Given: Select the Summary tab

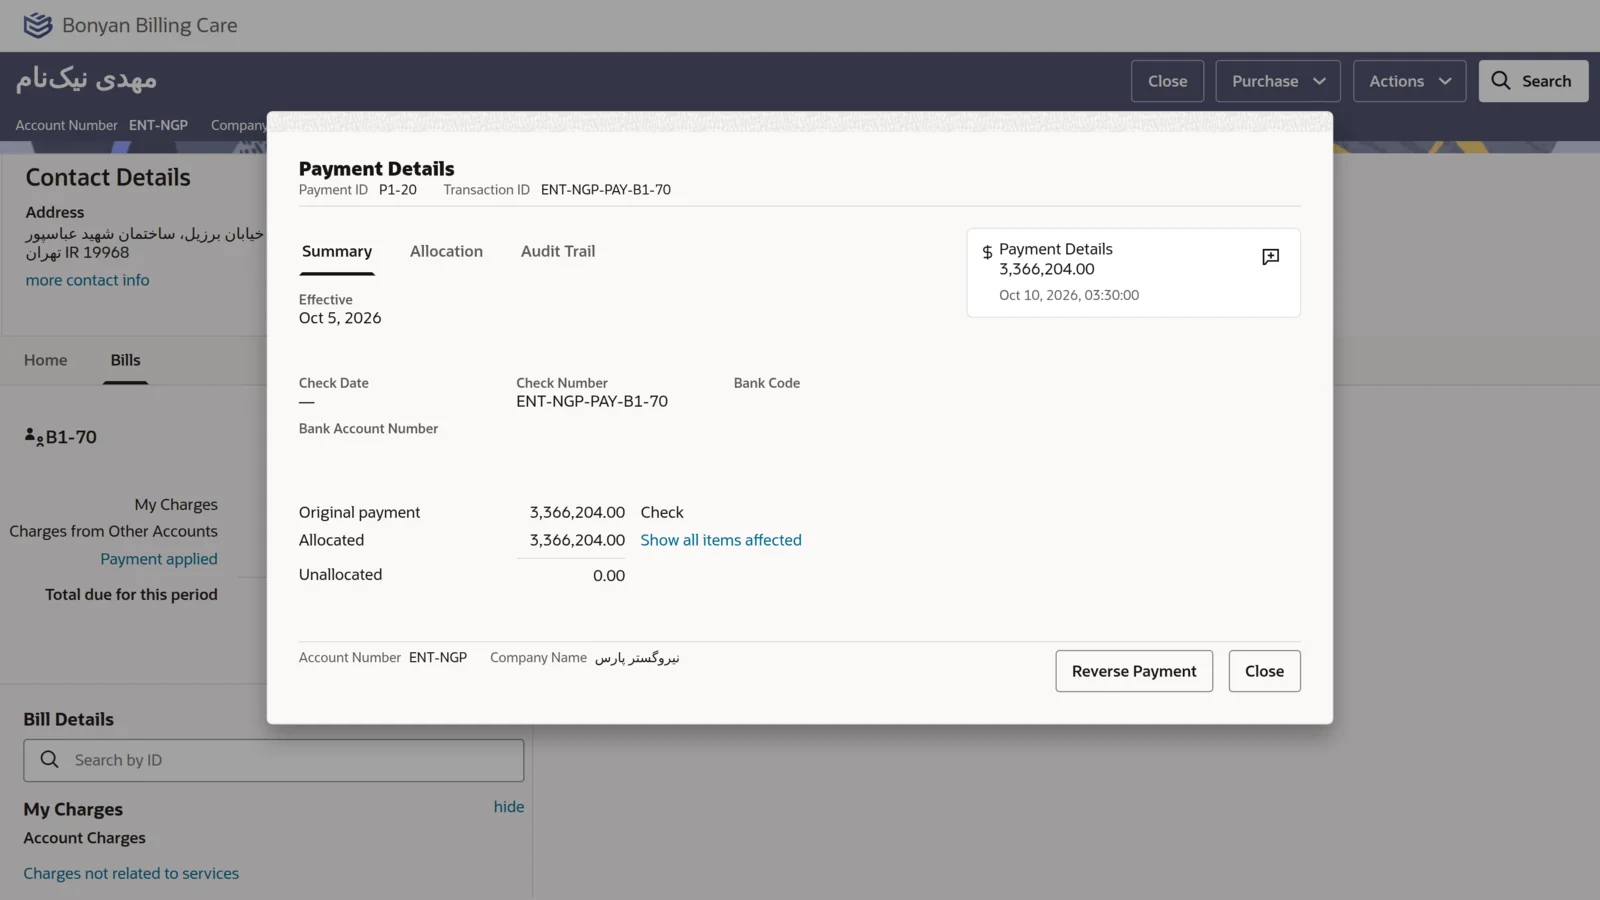Looking at the screenshot, I should point(337,252).
